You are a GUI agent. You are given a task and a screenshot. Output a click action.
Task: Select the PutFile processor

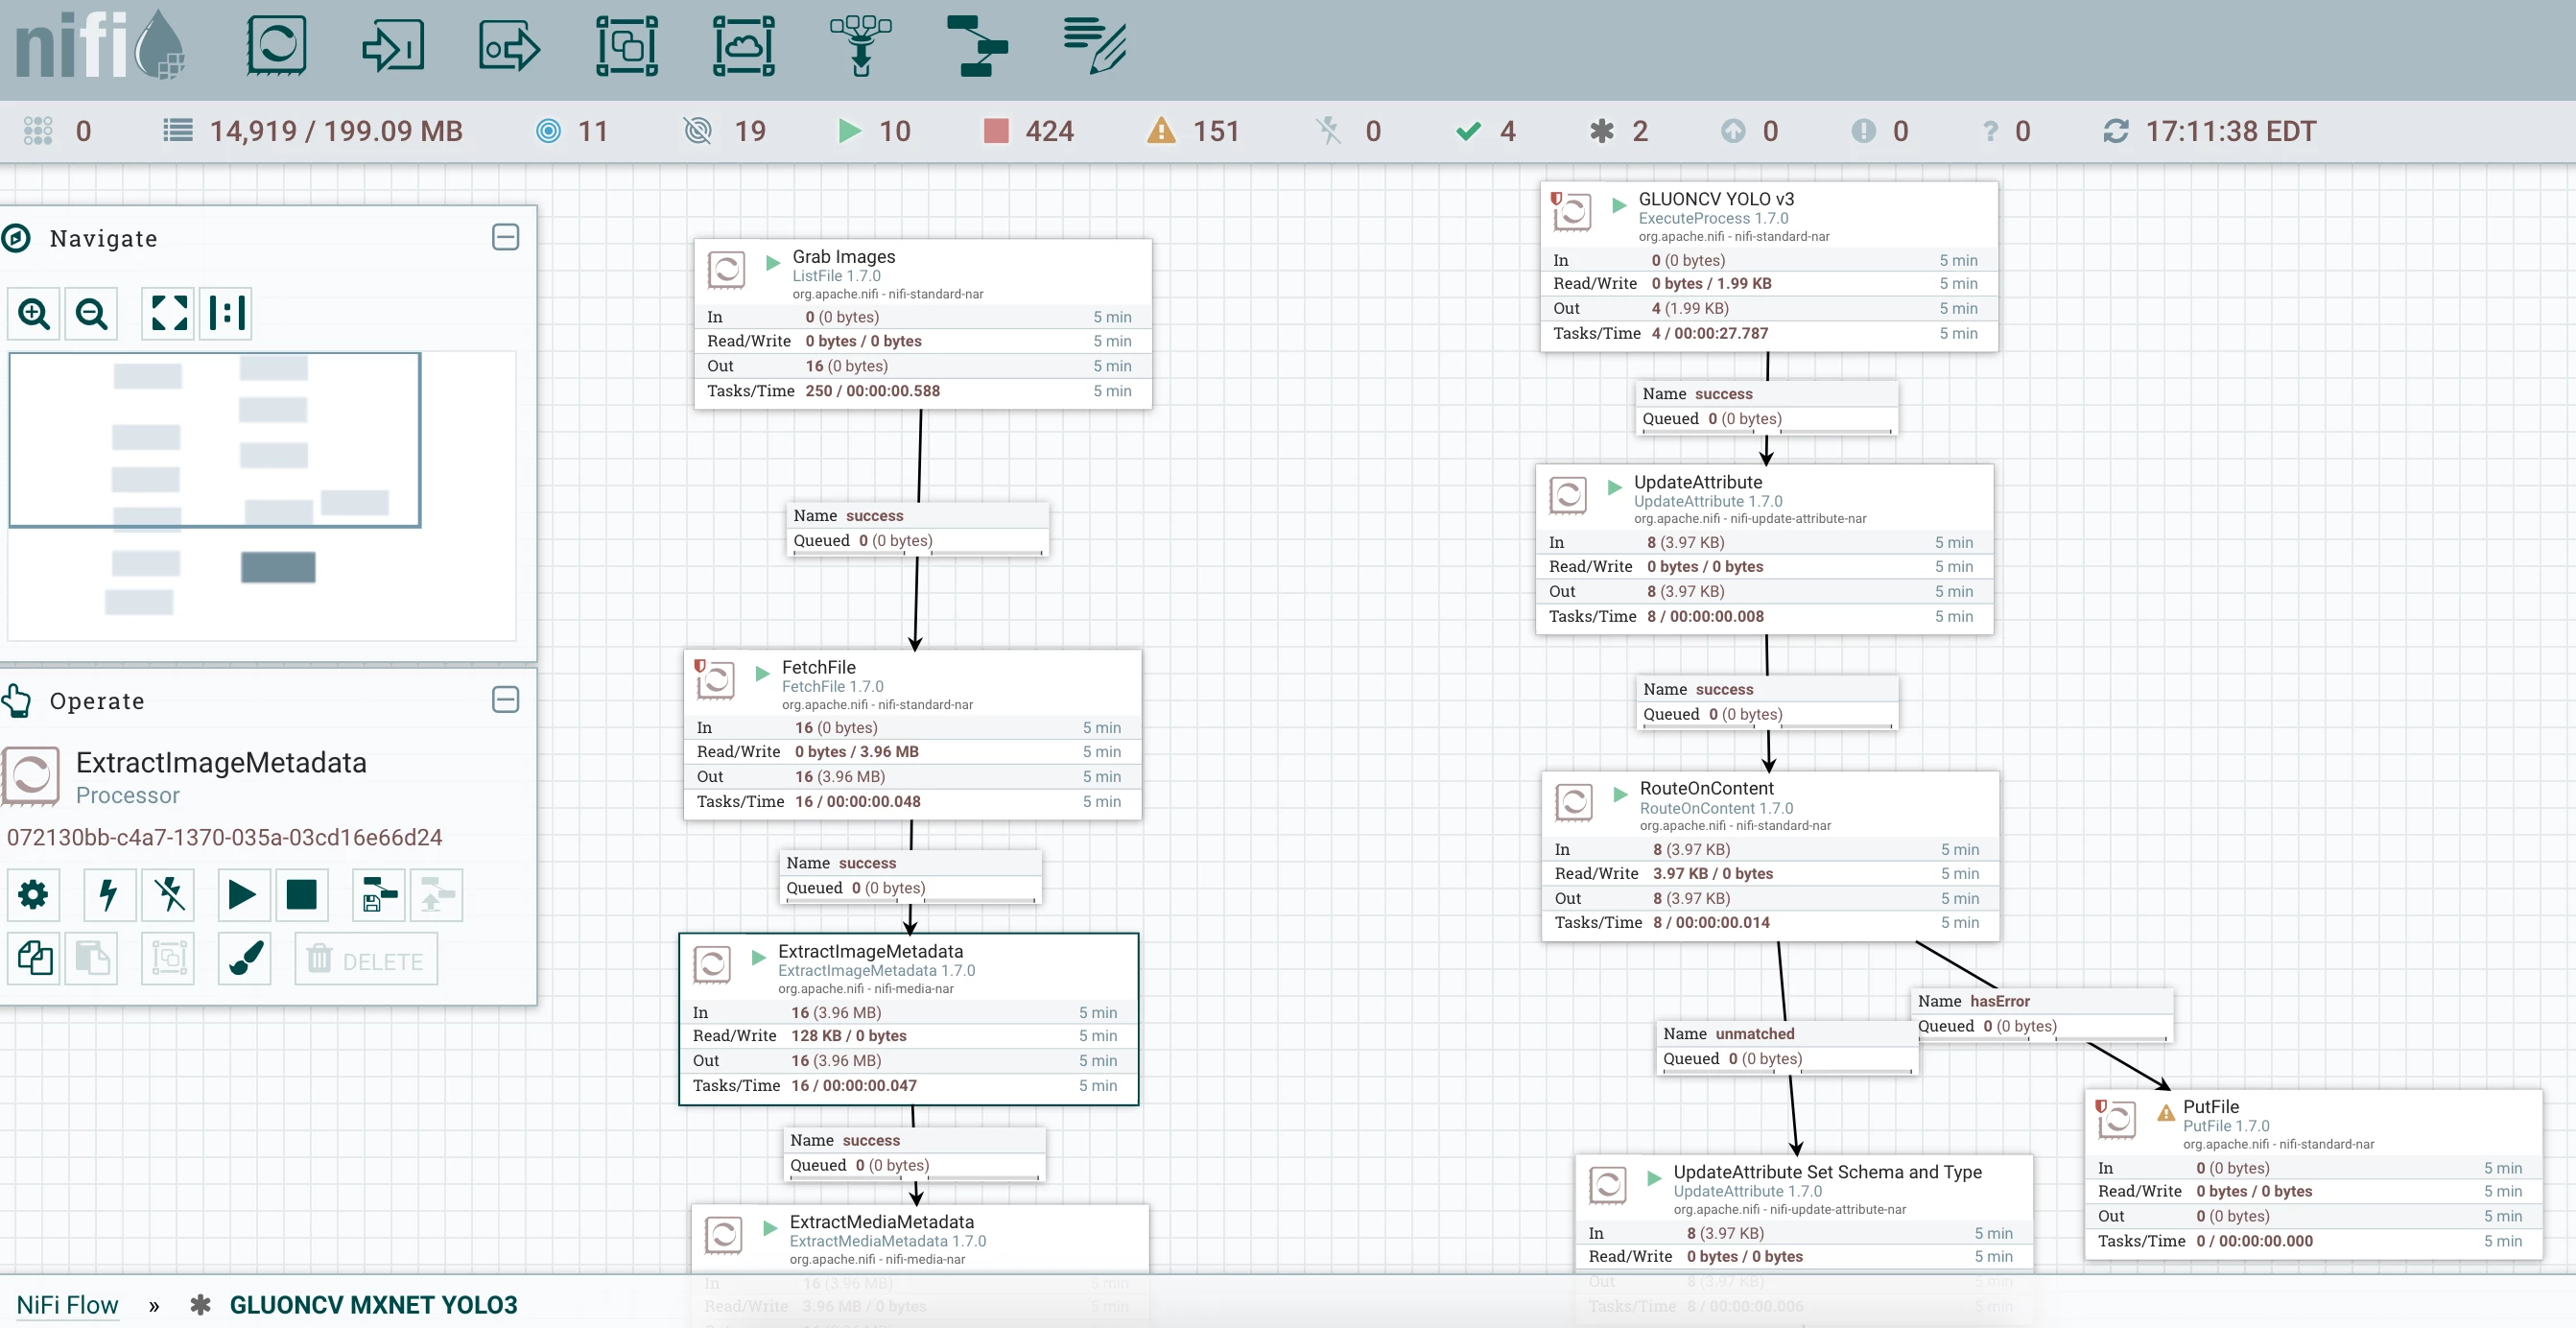pos(2314,1174)
